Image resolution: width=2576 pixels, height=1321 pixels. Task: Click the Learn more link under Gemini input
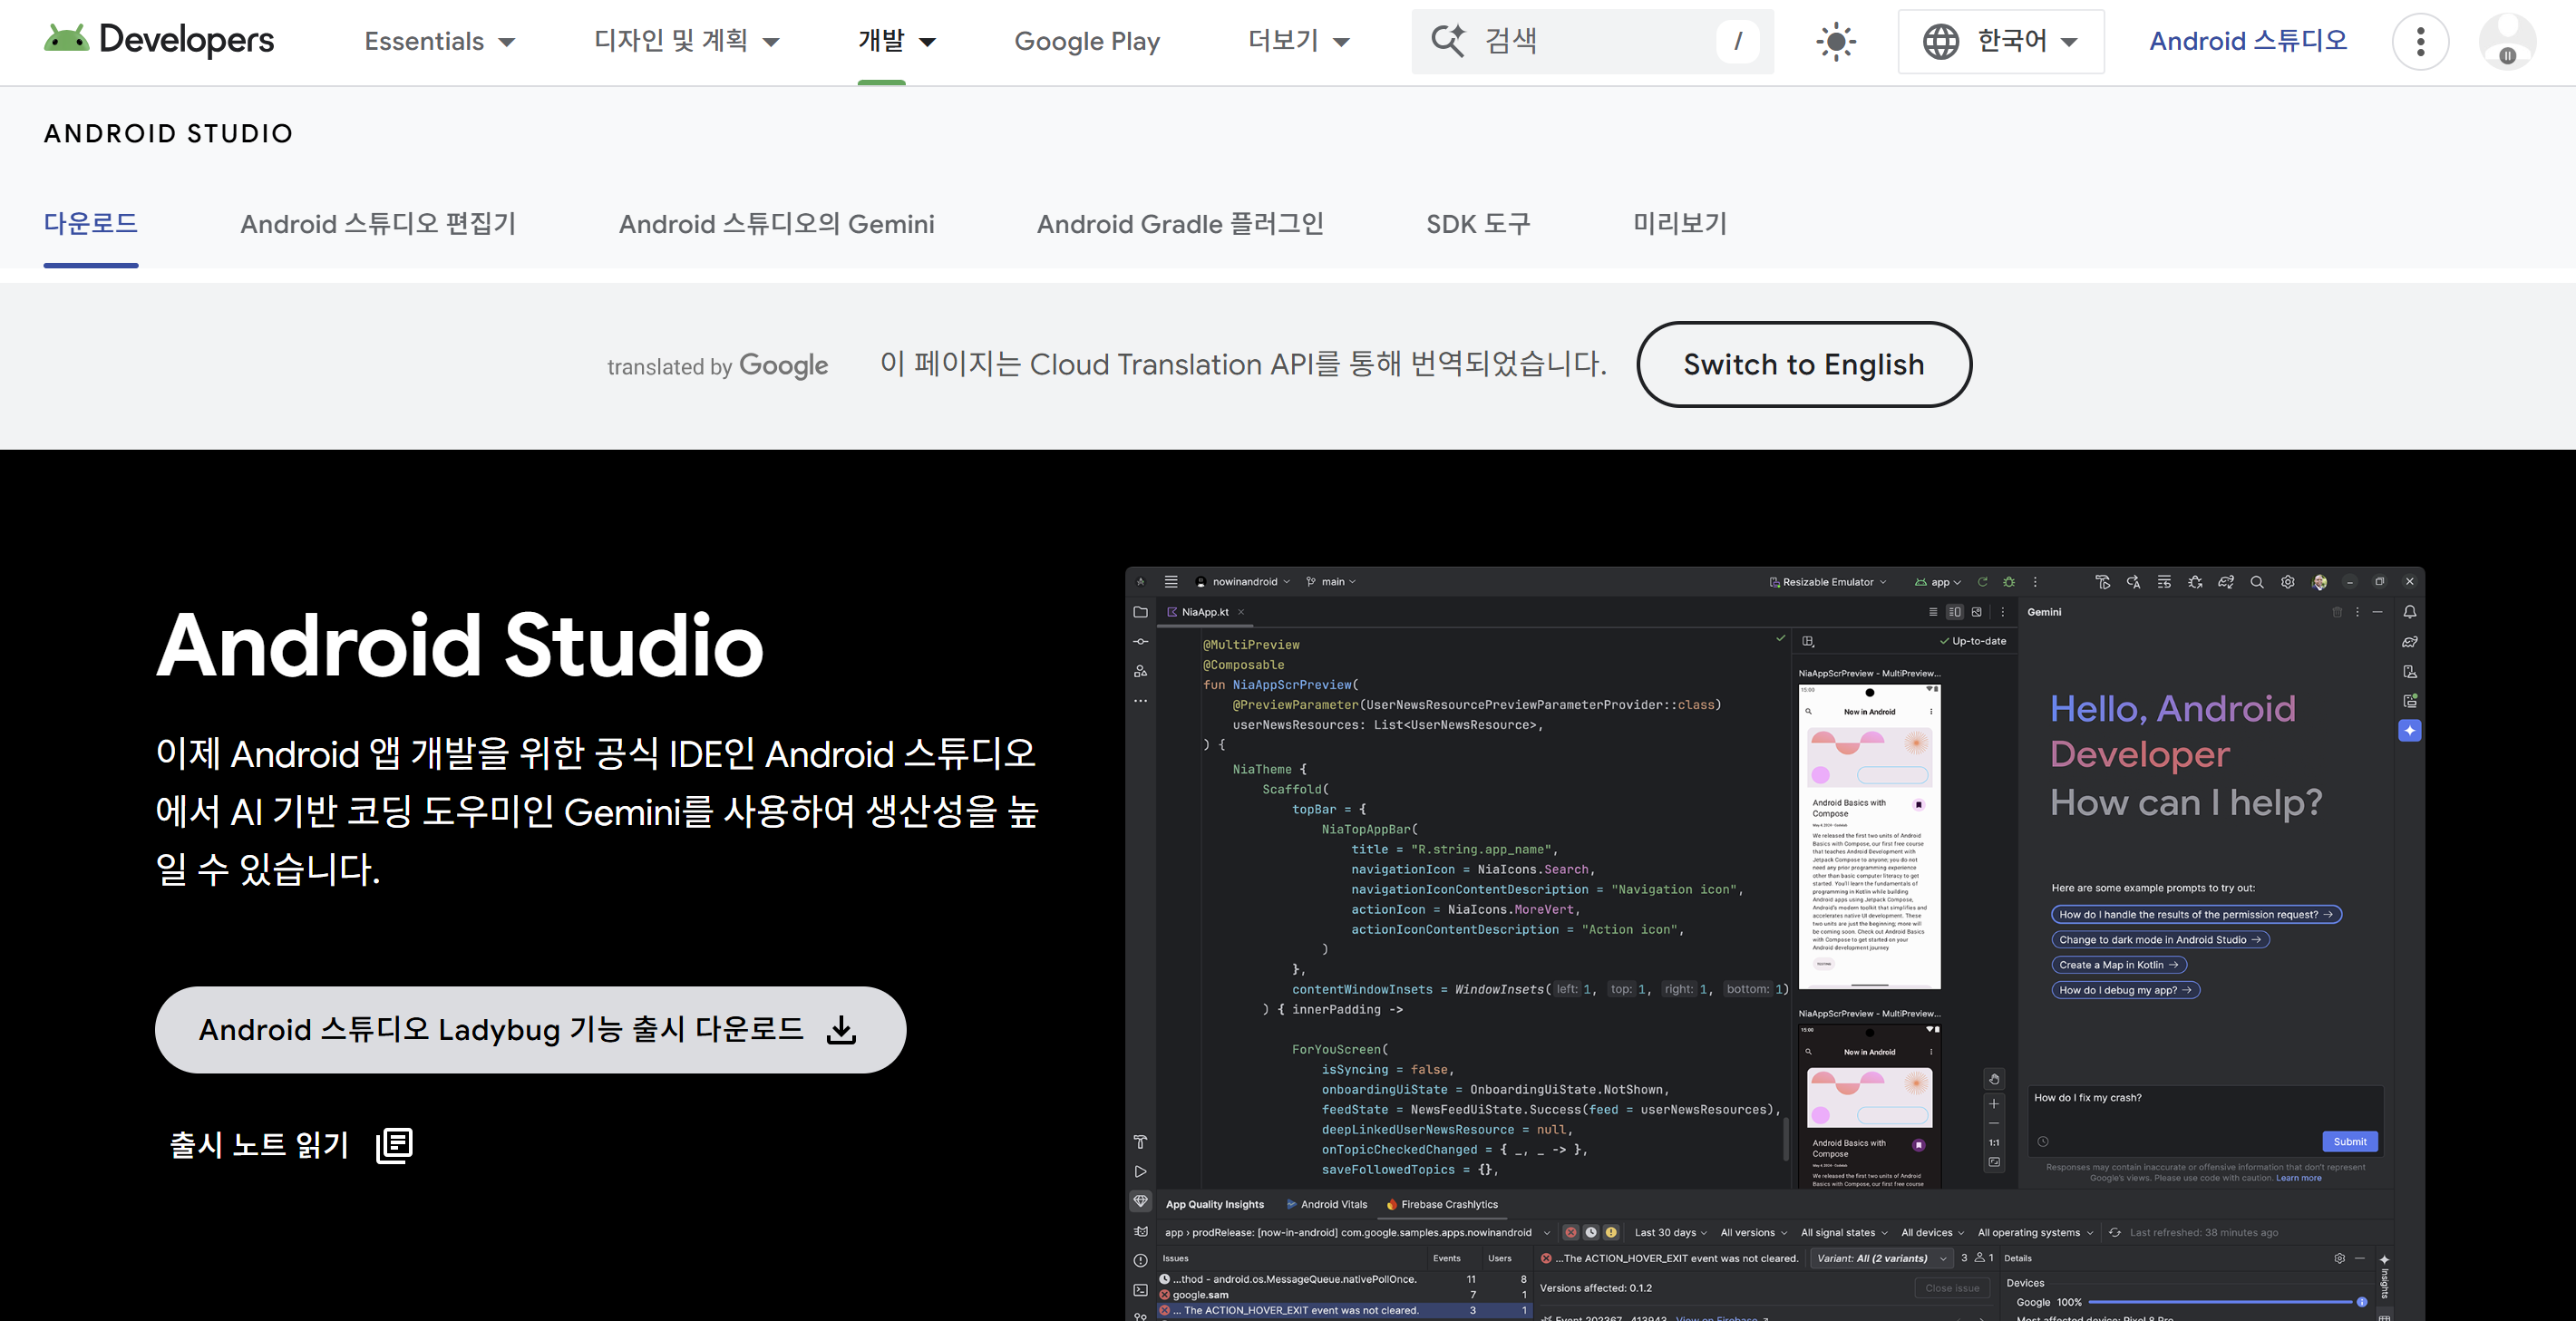tap(2299, 1178)
